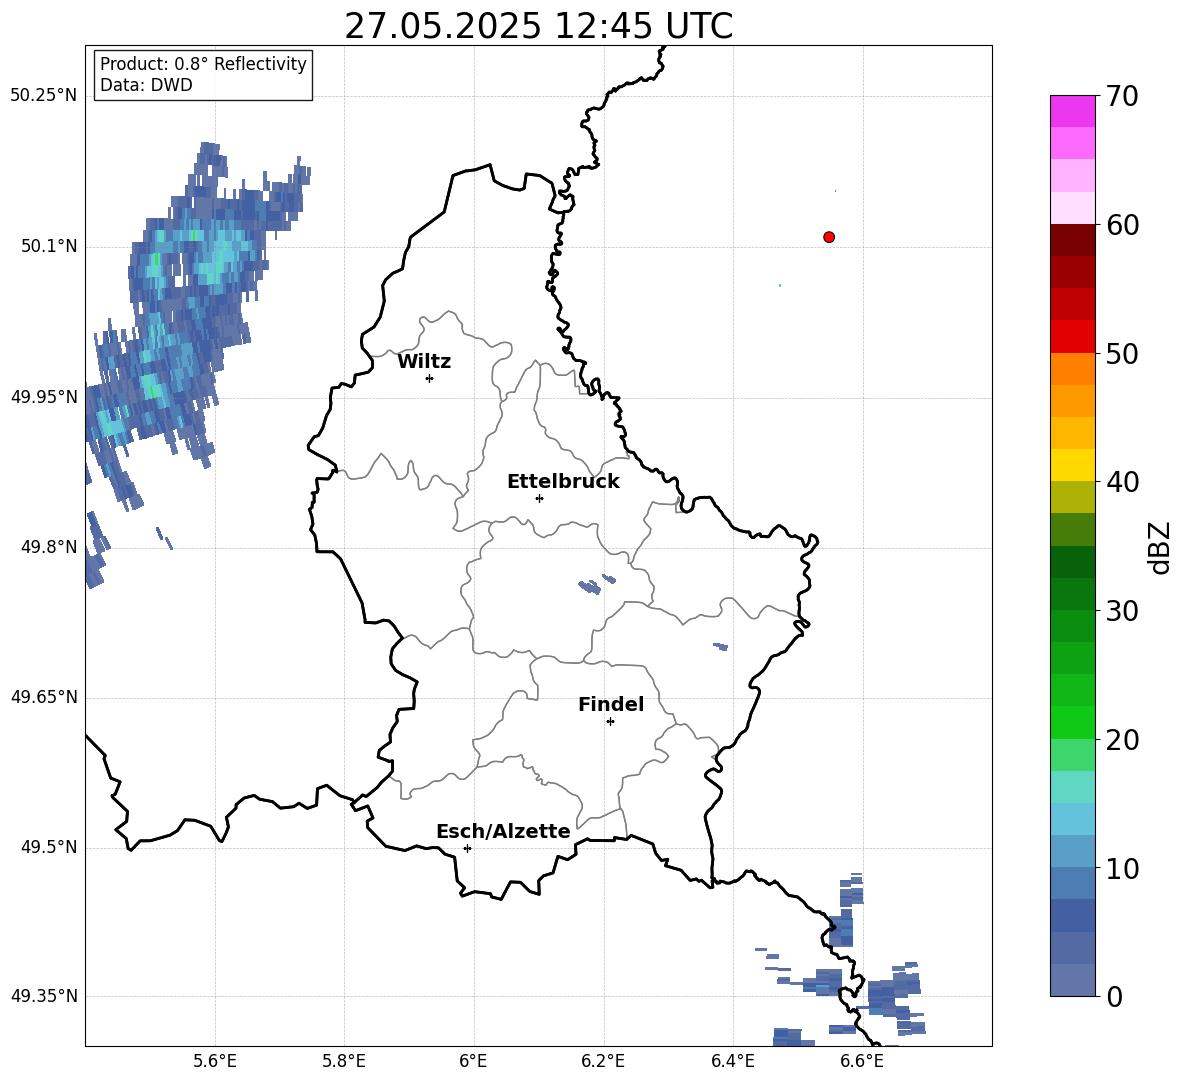Click the 49.5°N latitude label
The height and width of the screenshot is (1081, 1184).
coord(49,847)
